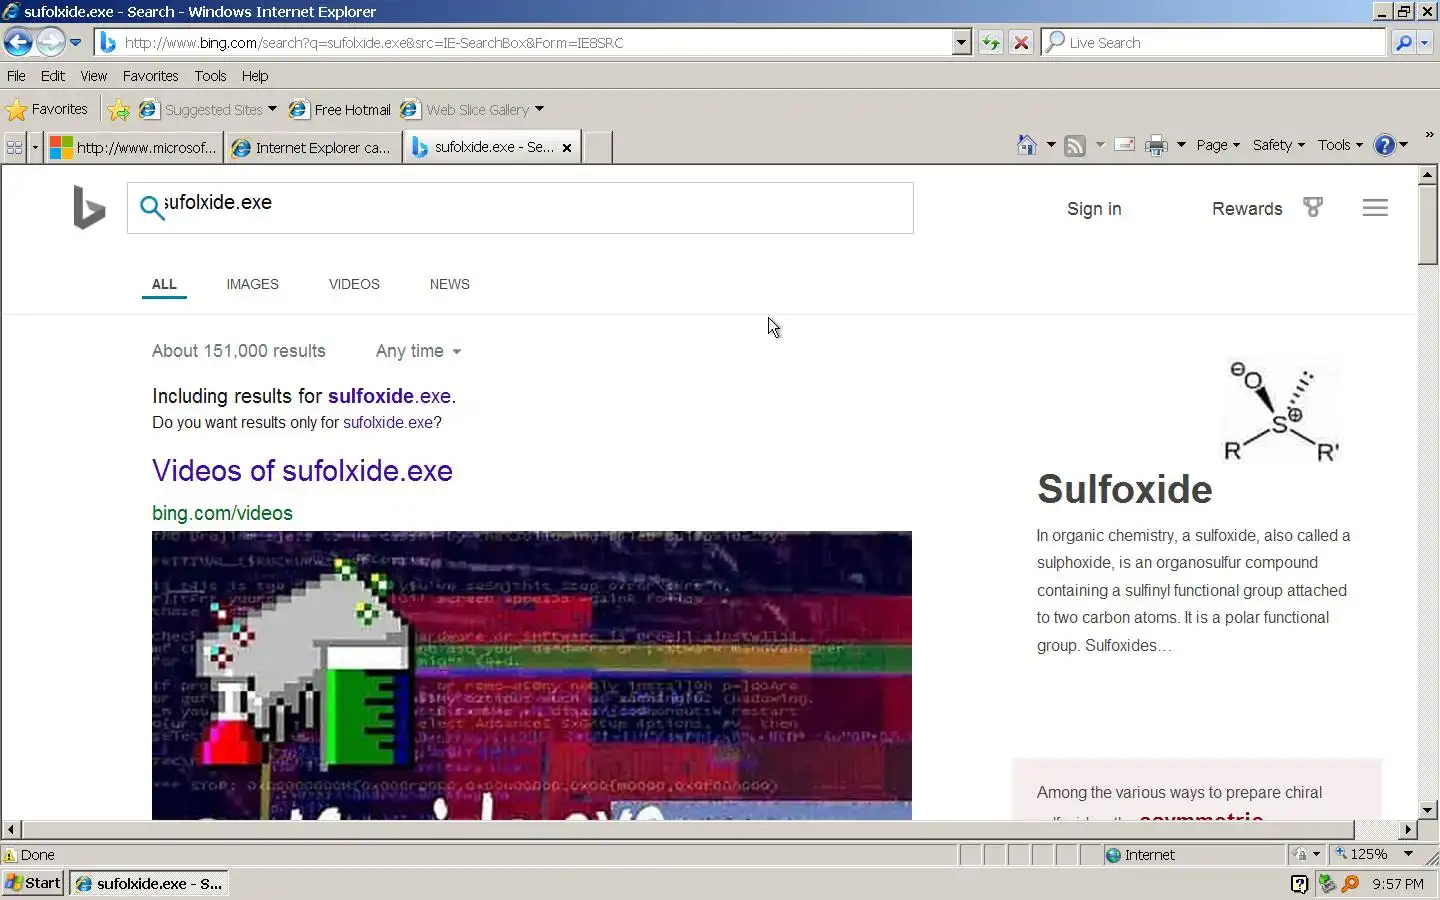
Task: Open the Tools command bar menu
Action: tap(1340, 145)
